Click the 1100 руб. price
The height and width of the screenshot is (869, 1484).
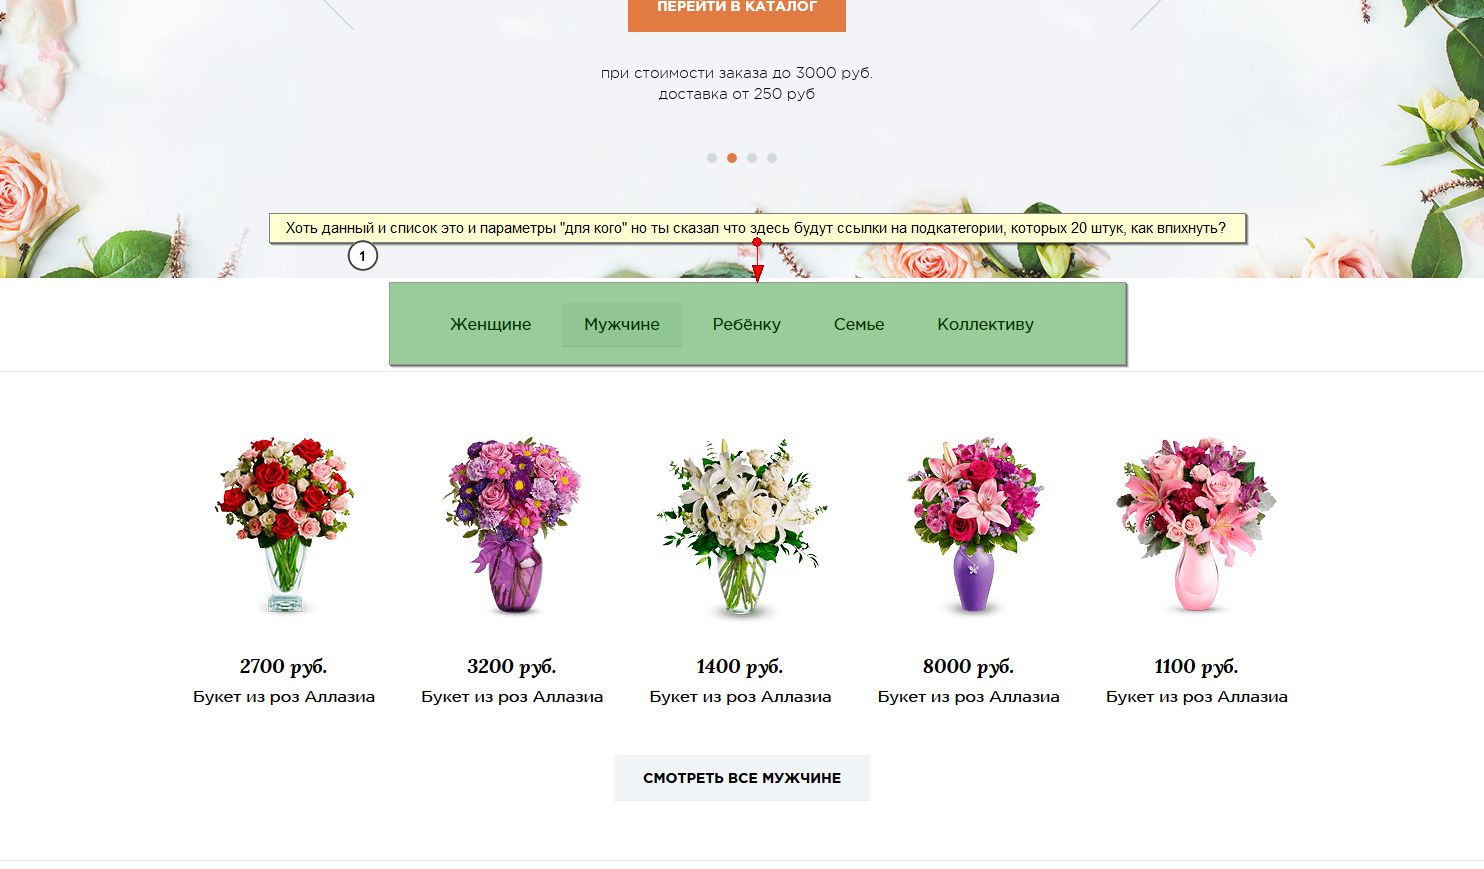[x=1196, y=667]
